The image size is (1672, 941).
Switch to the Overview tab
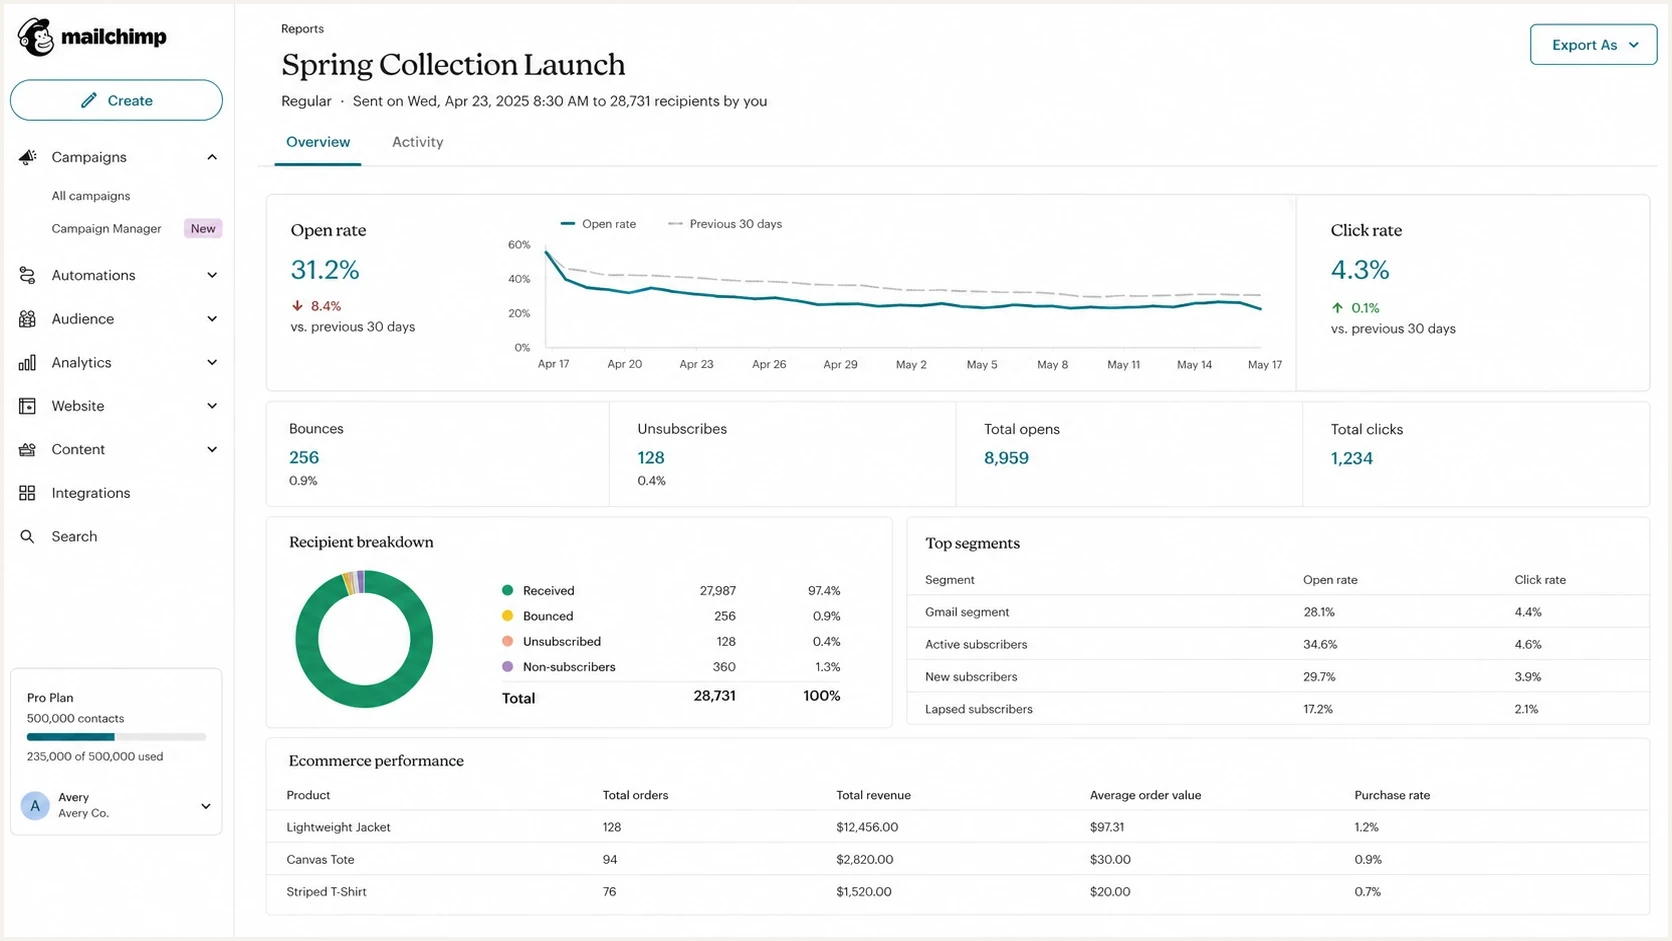318,142
